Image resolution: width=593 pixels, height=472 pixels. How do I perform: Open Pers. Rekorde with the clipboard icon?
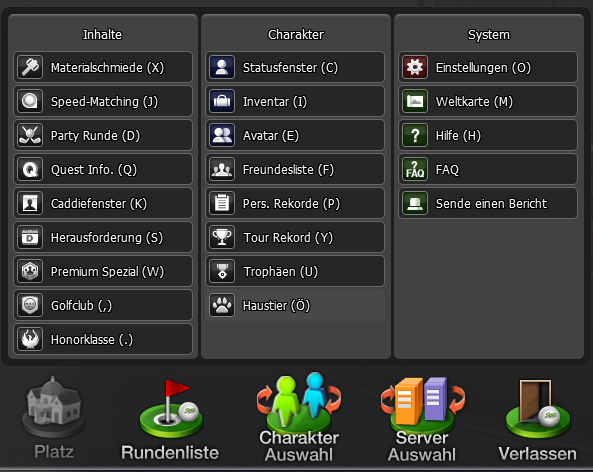coord(222,203)
